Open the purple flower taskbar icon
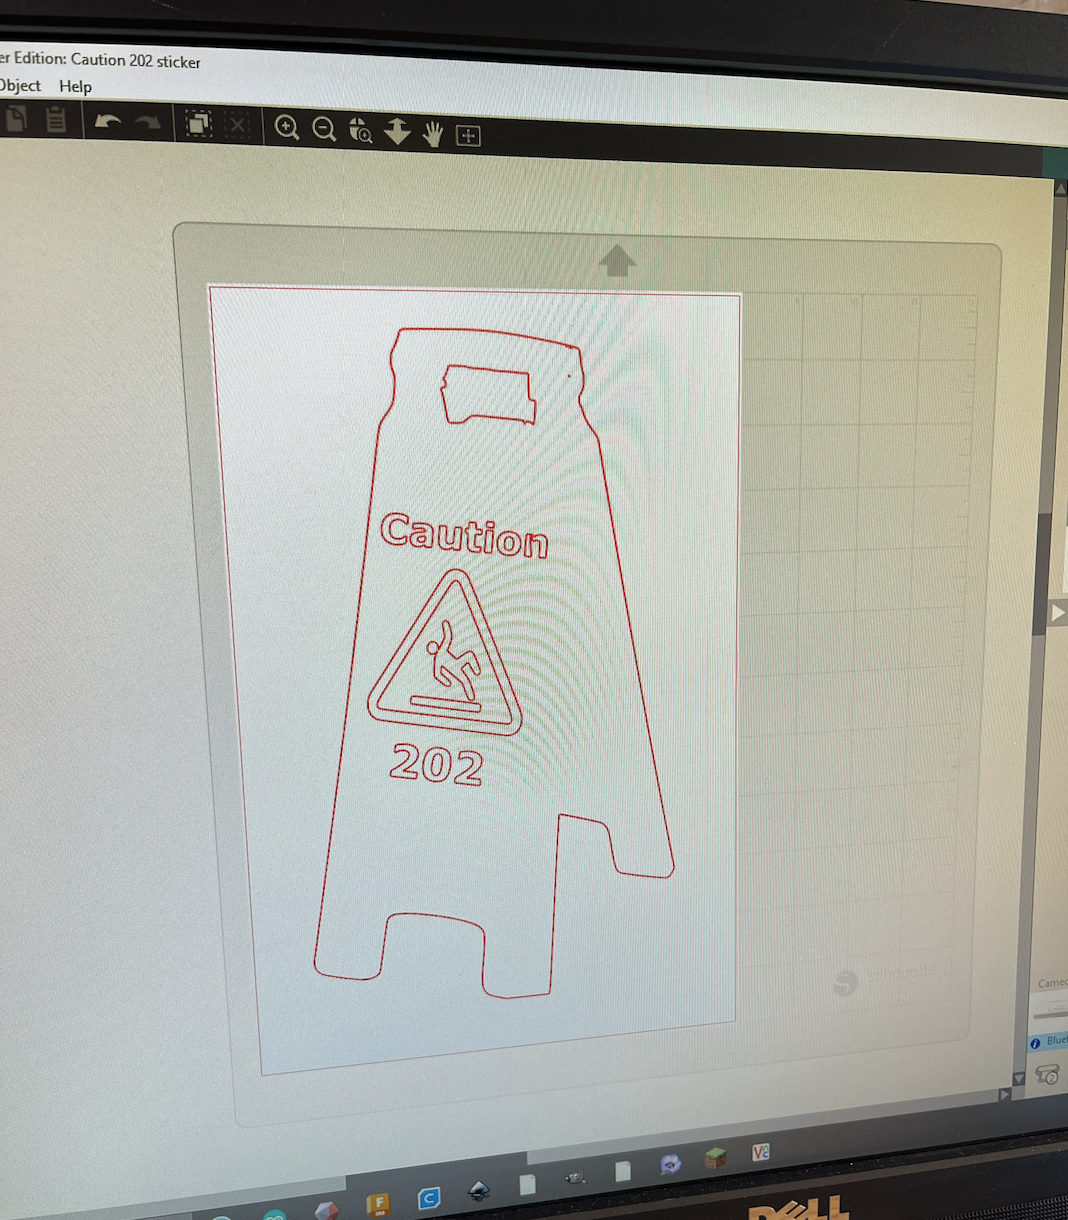 pos(670,1164)
